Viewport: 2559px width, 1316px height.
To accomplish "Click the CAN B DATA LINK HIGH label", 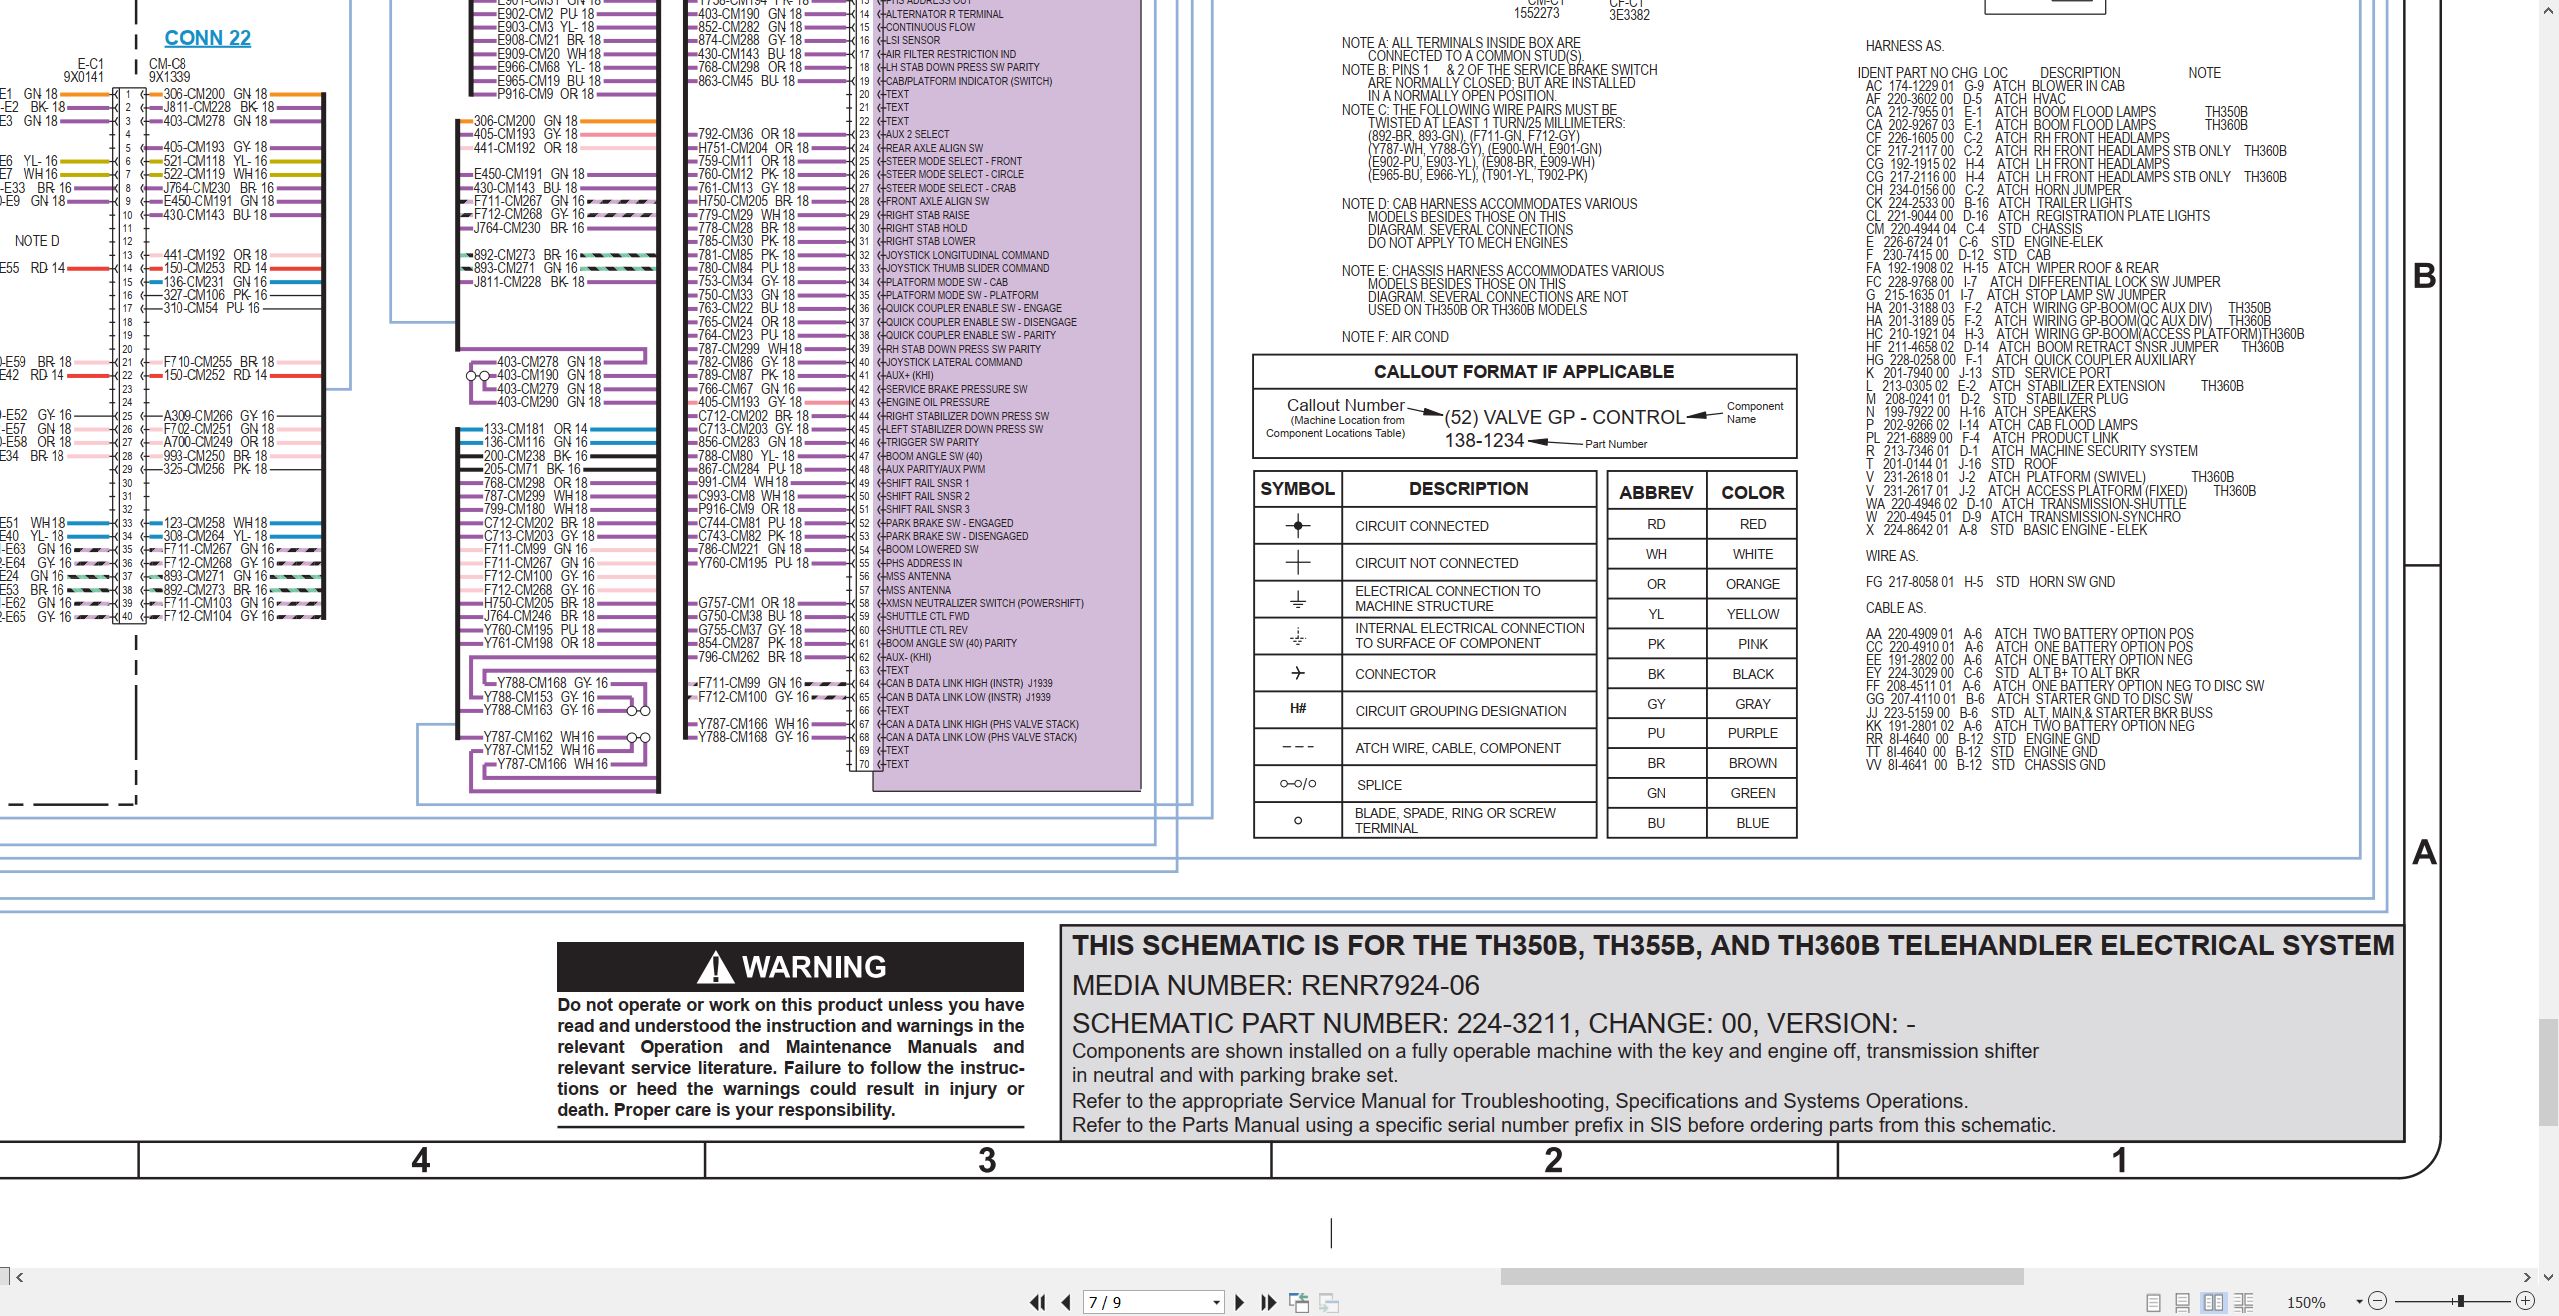I will tap(968, 683).
